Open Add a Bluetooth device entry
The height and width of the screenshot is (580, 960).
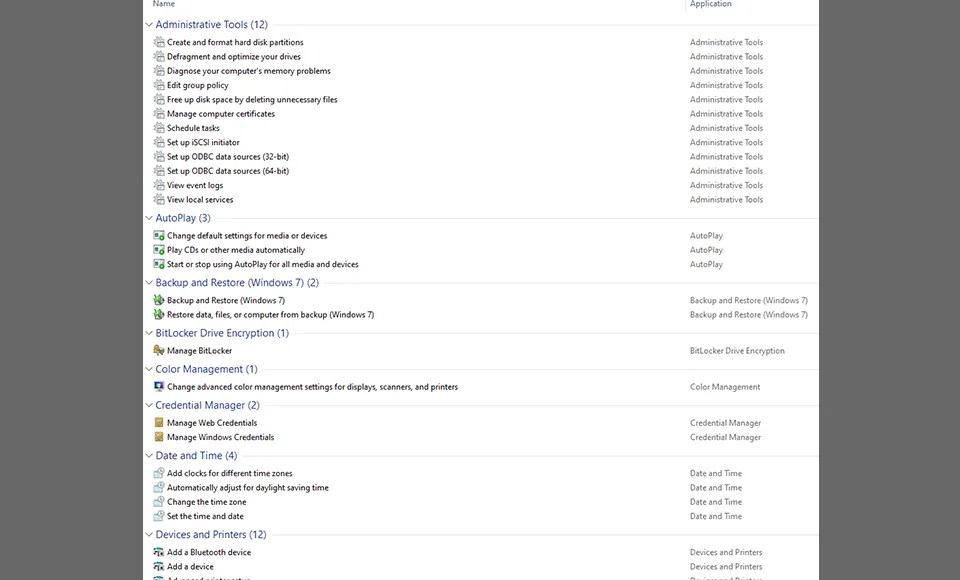[x=209, y=552]
